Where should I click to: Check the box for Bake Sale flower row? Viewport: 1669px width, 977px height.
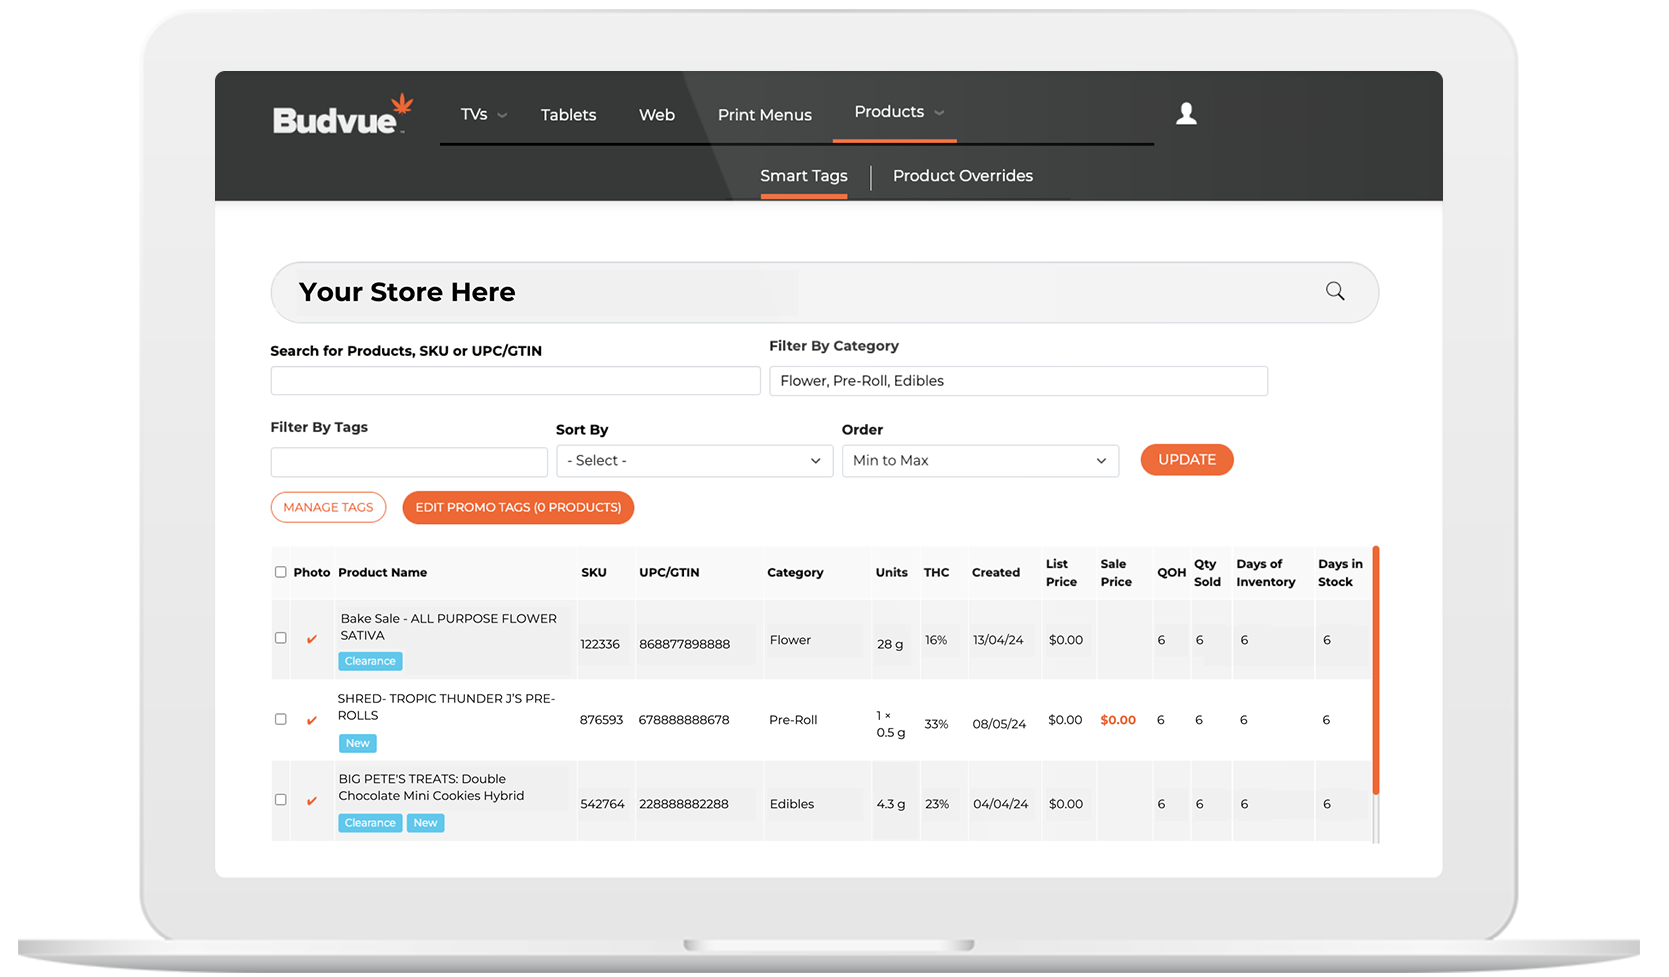281,638
